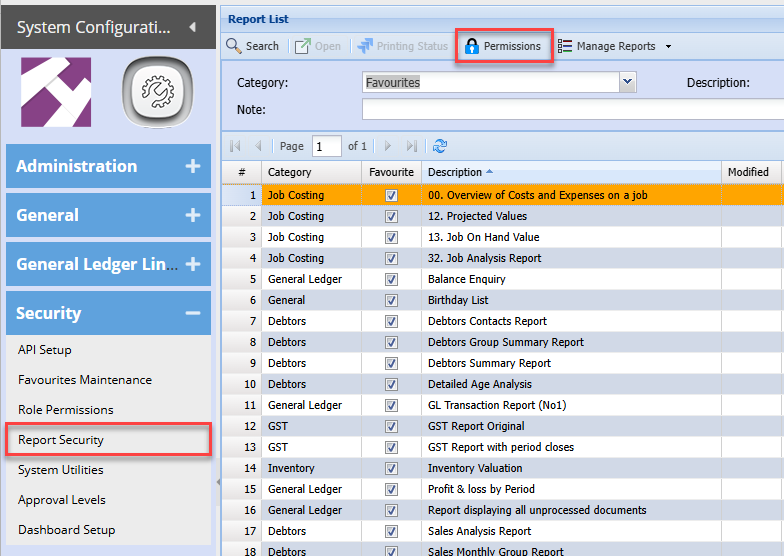Collapse the sidebar with the top arrow
This screenshot has height=556, width=784.
193,27
